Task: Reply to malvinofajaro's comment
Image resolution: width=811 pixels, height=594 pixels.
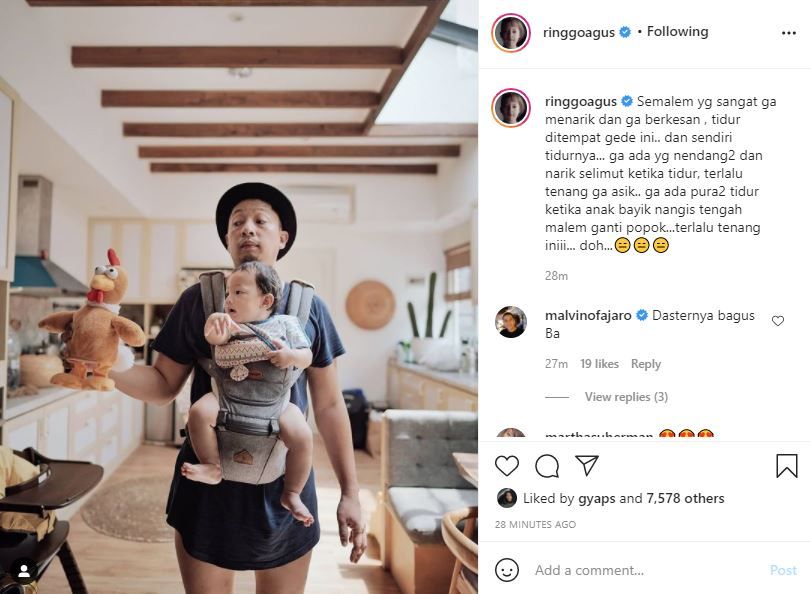Action: point(646,364)
